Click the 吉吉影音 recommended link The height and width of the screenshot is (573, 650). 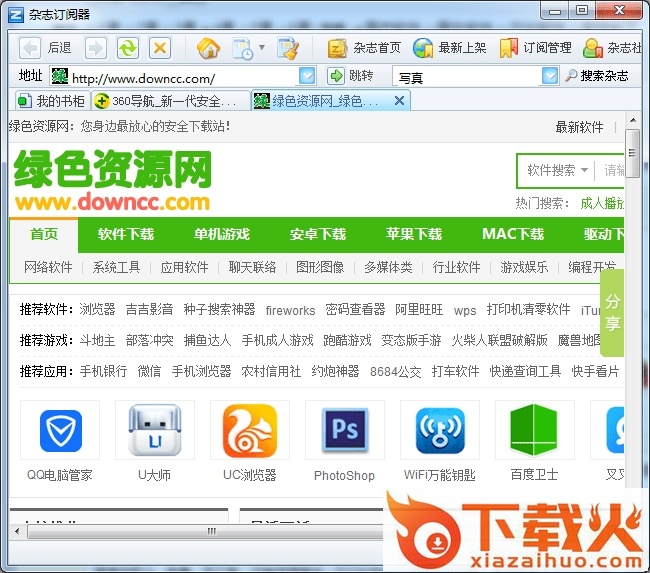coord(149,309)
